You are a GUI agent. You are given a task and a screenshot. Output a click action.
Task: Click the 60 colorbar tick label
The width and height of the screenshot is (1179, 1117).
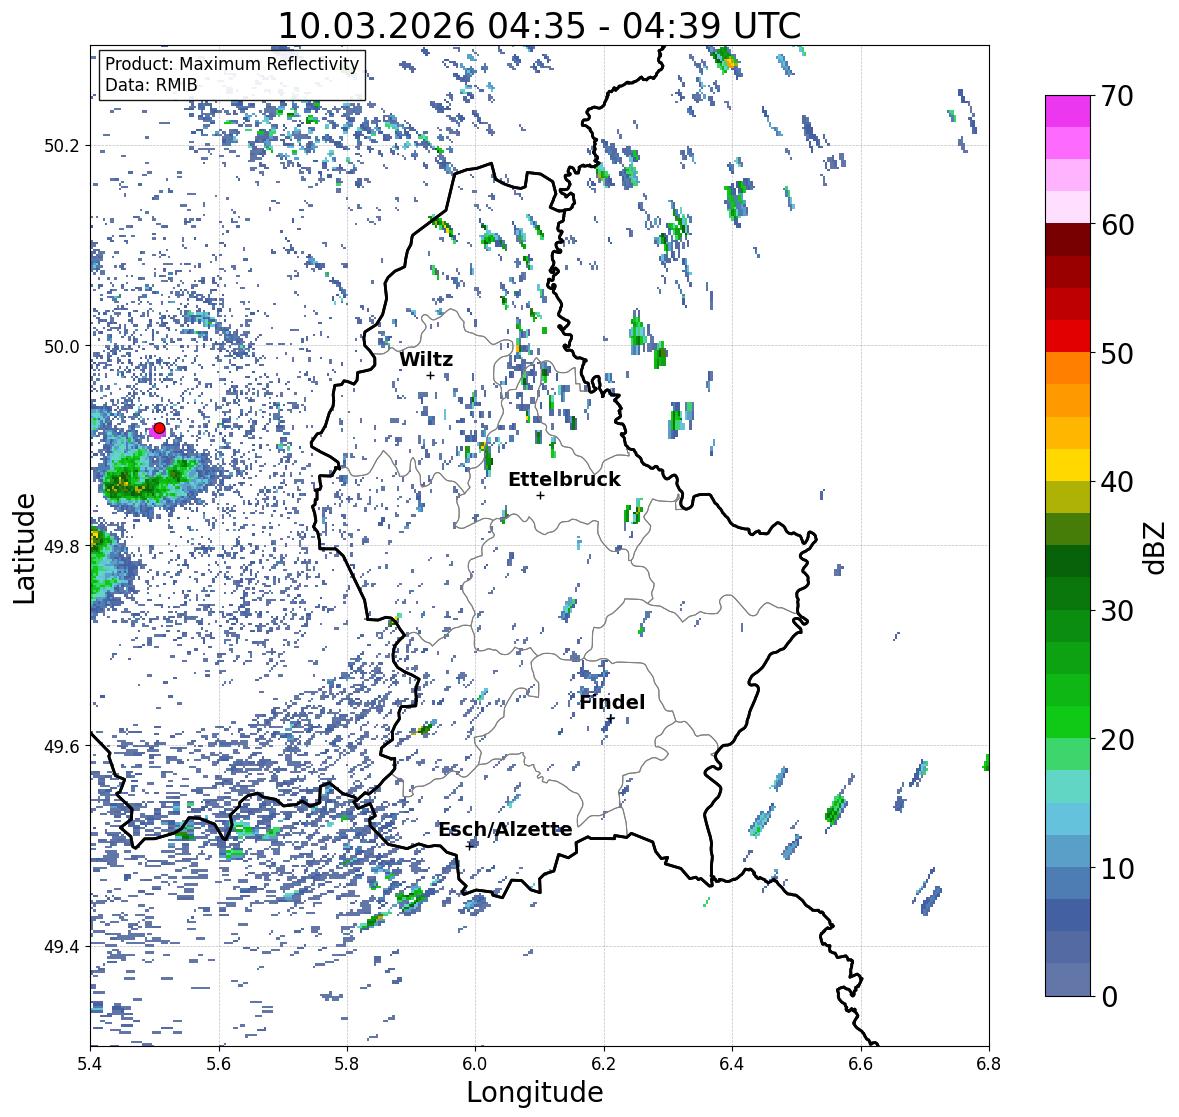[1117, 225]
